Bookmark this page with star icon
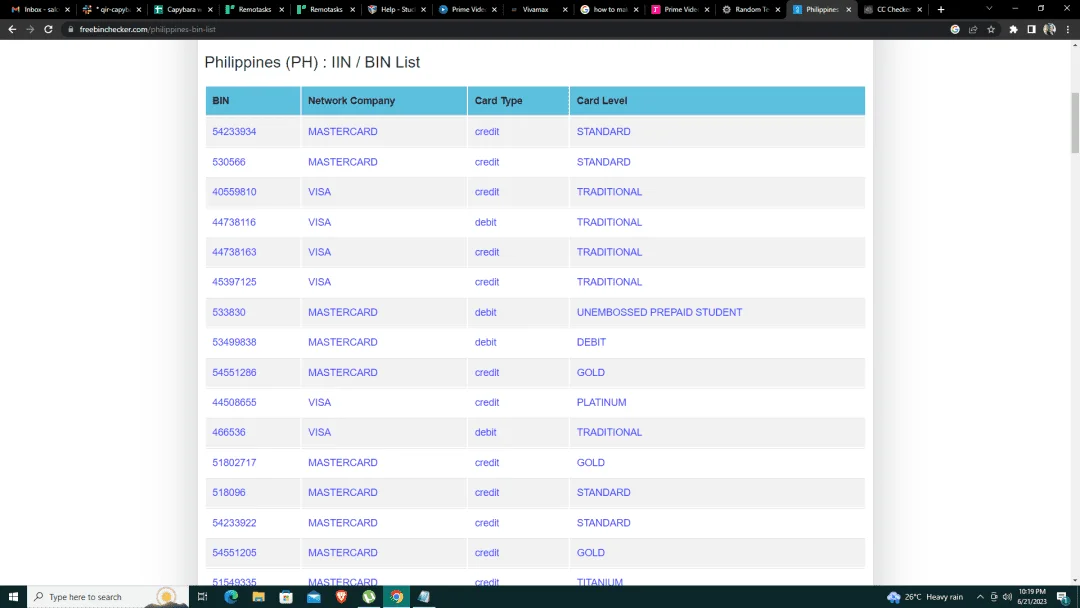The width and height of the screenshot is (1080, 608). 991,30
